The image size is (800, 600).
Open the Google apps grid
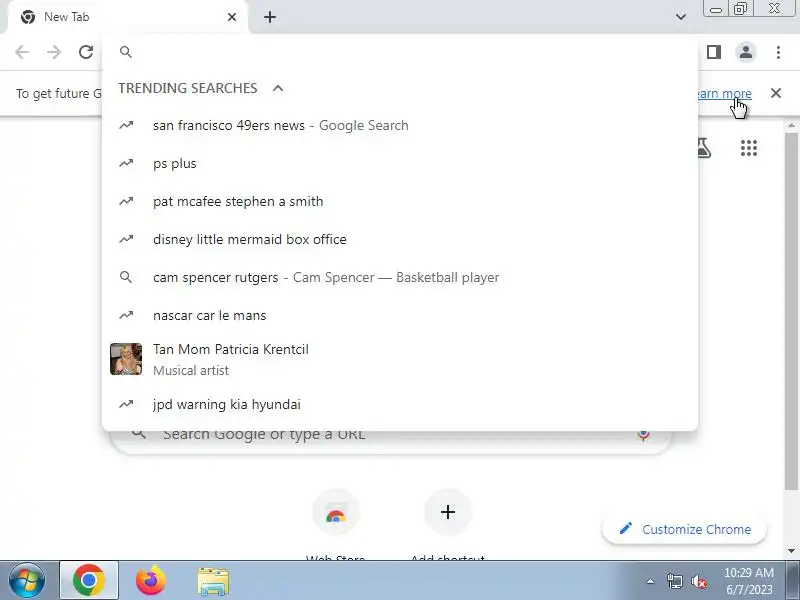(x=748, y=148)
